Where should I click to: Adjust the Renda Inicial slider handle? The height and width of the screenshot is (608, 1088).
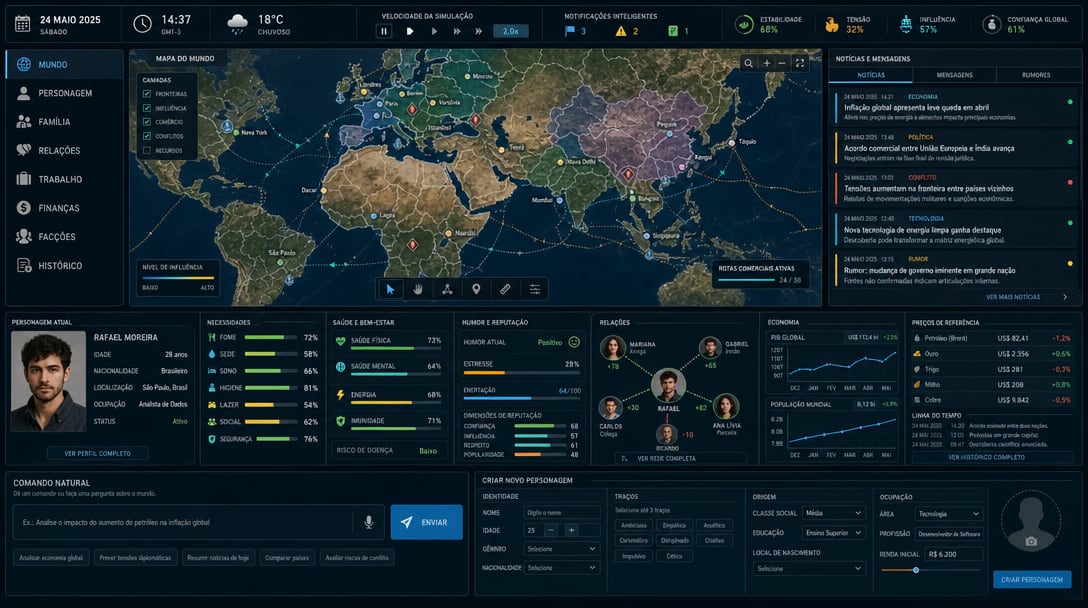point(916,570)
